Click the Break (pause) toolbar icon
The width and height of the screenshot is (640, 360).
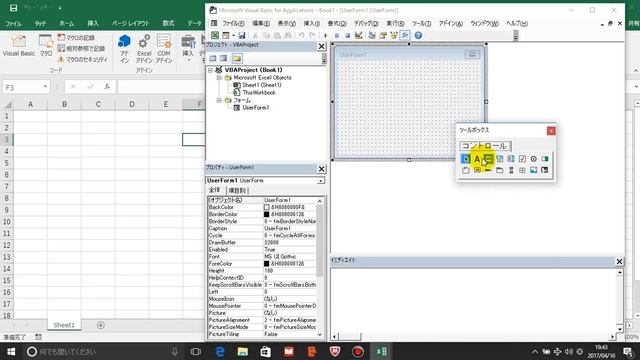337,36
